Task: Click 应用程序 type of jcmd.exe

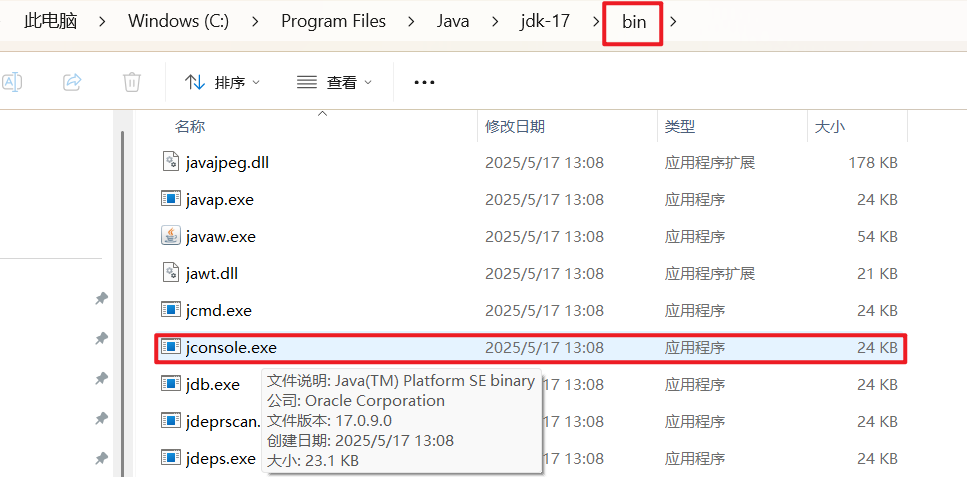Action: coord(694,310)
